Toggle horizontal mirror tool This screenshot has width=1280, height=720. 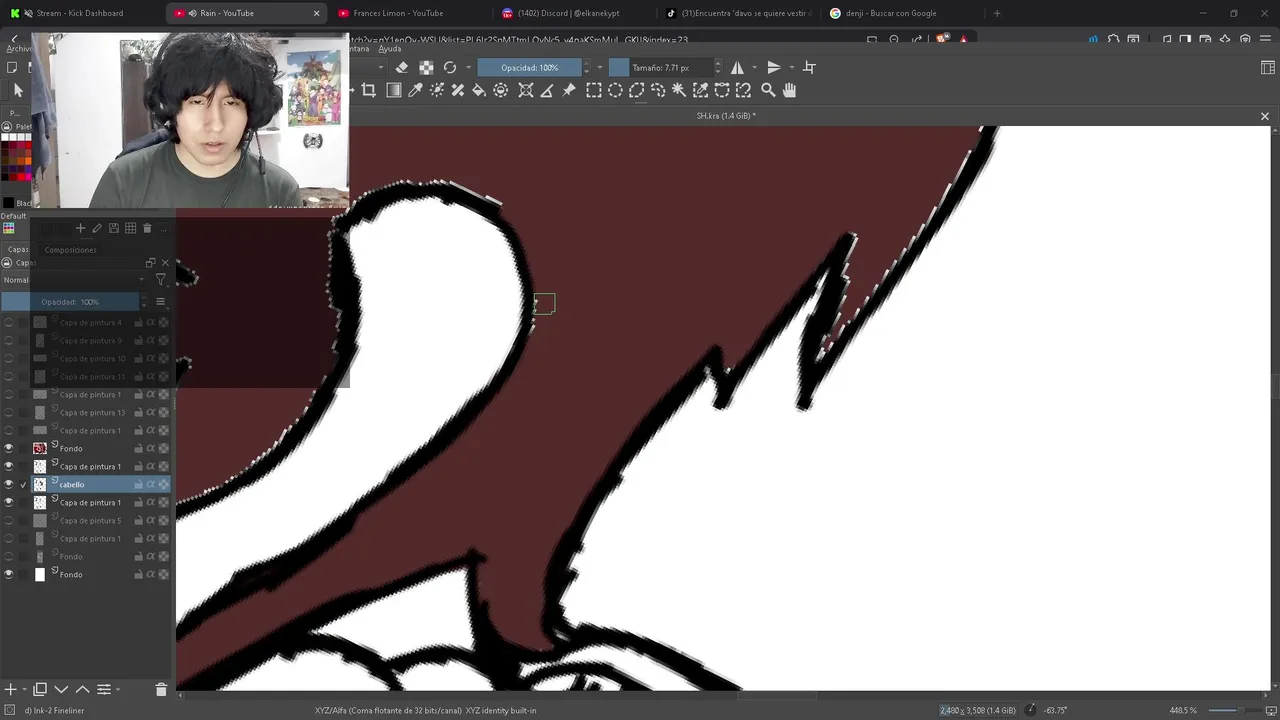pyautogui.click(x=737, y=67)
